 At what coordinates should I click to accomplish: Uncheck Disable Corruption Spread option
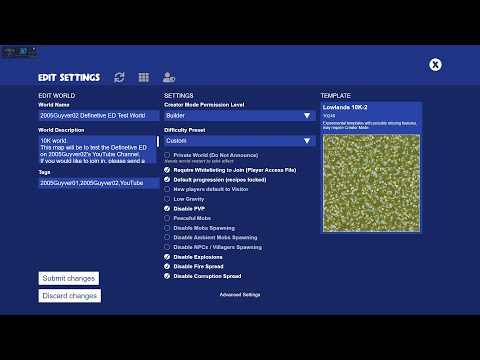[167, 276]
